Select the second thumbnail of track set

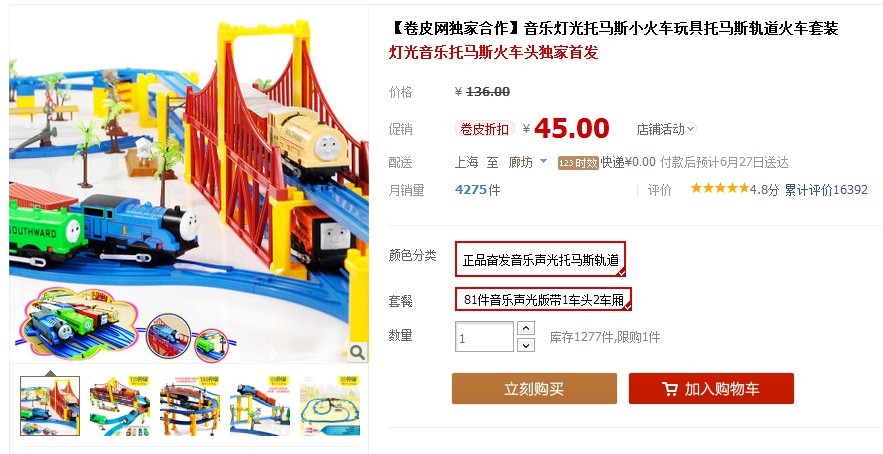point(120,406)
